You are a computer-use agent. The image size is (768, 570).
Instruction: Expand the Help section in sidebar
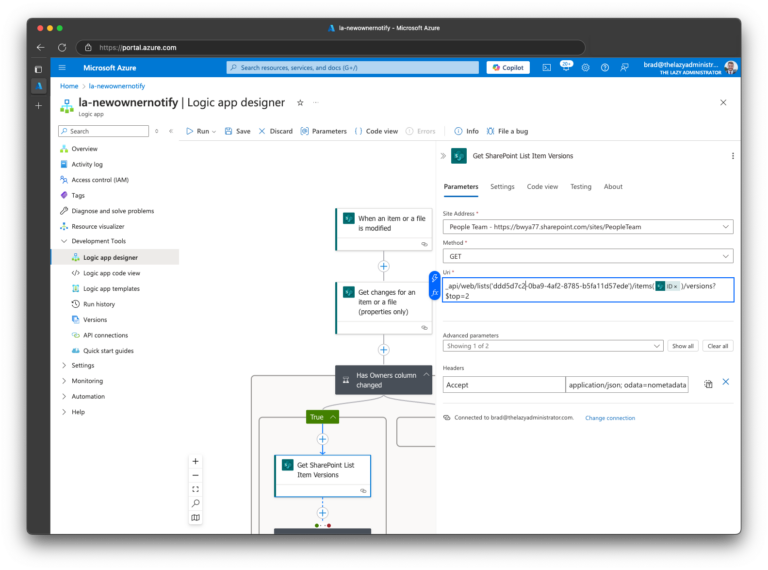(x=64, y=412)
